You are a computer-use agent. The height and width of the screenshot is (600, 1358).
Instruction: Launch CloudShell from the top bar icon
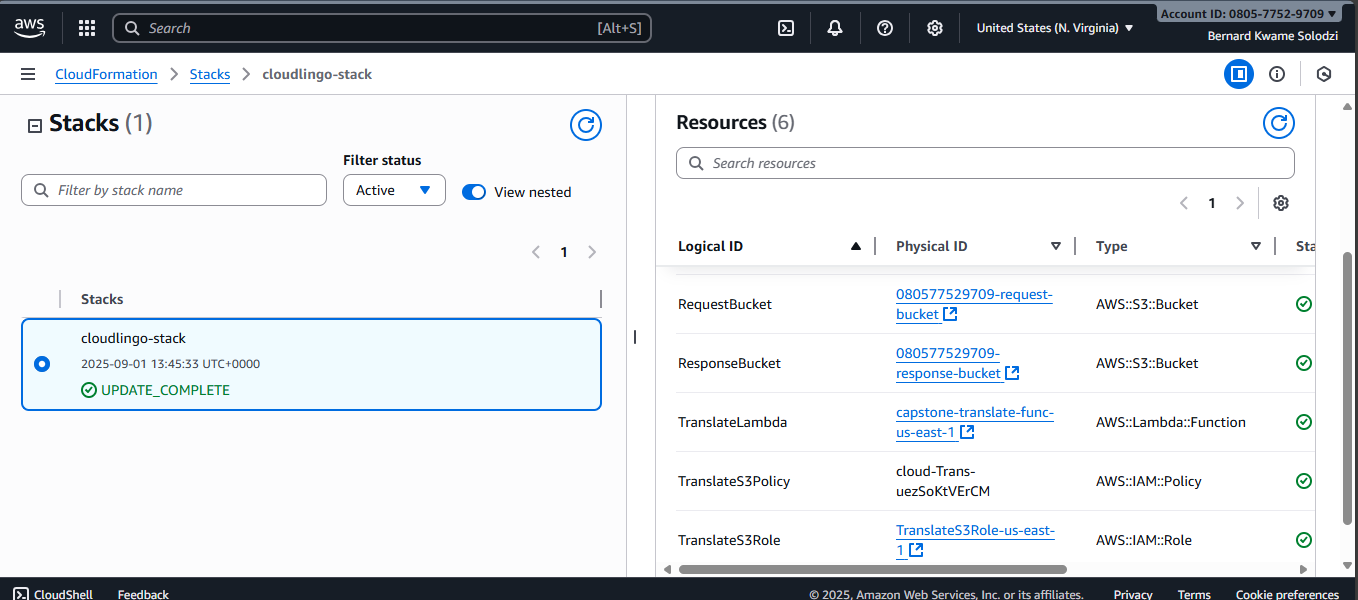pyautogui.click(x=786, y=28)
